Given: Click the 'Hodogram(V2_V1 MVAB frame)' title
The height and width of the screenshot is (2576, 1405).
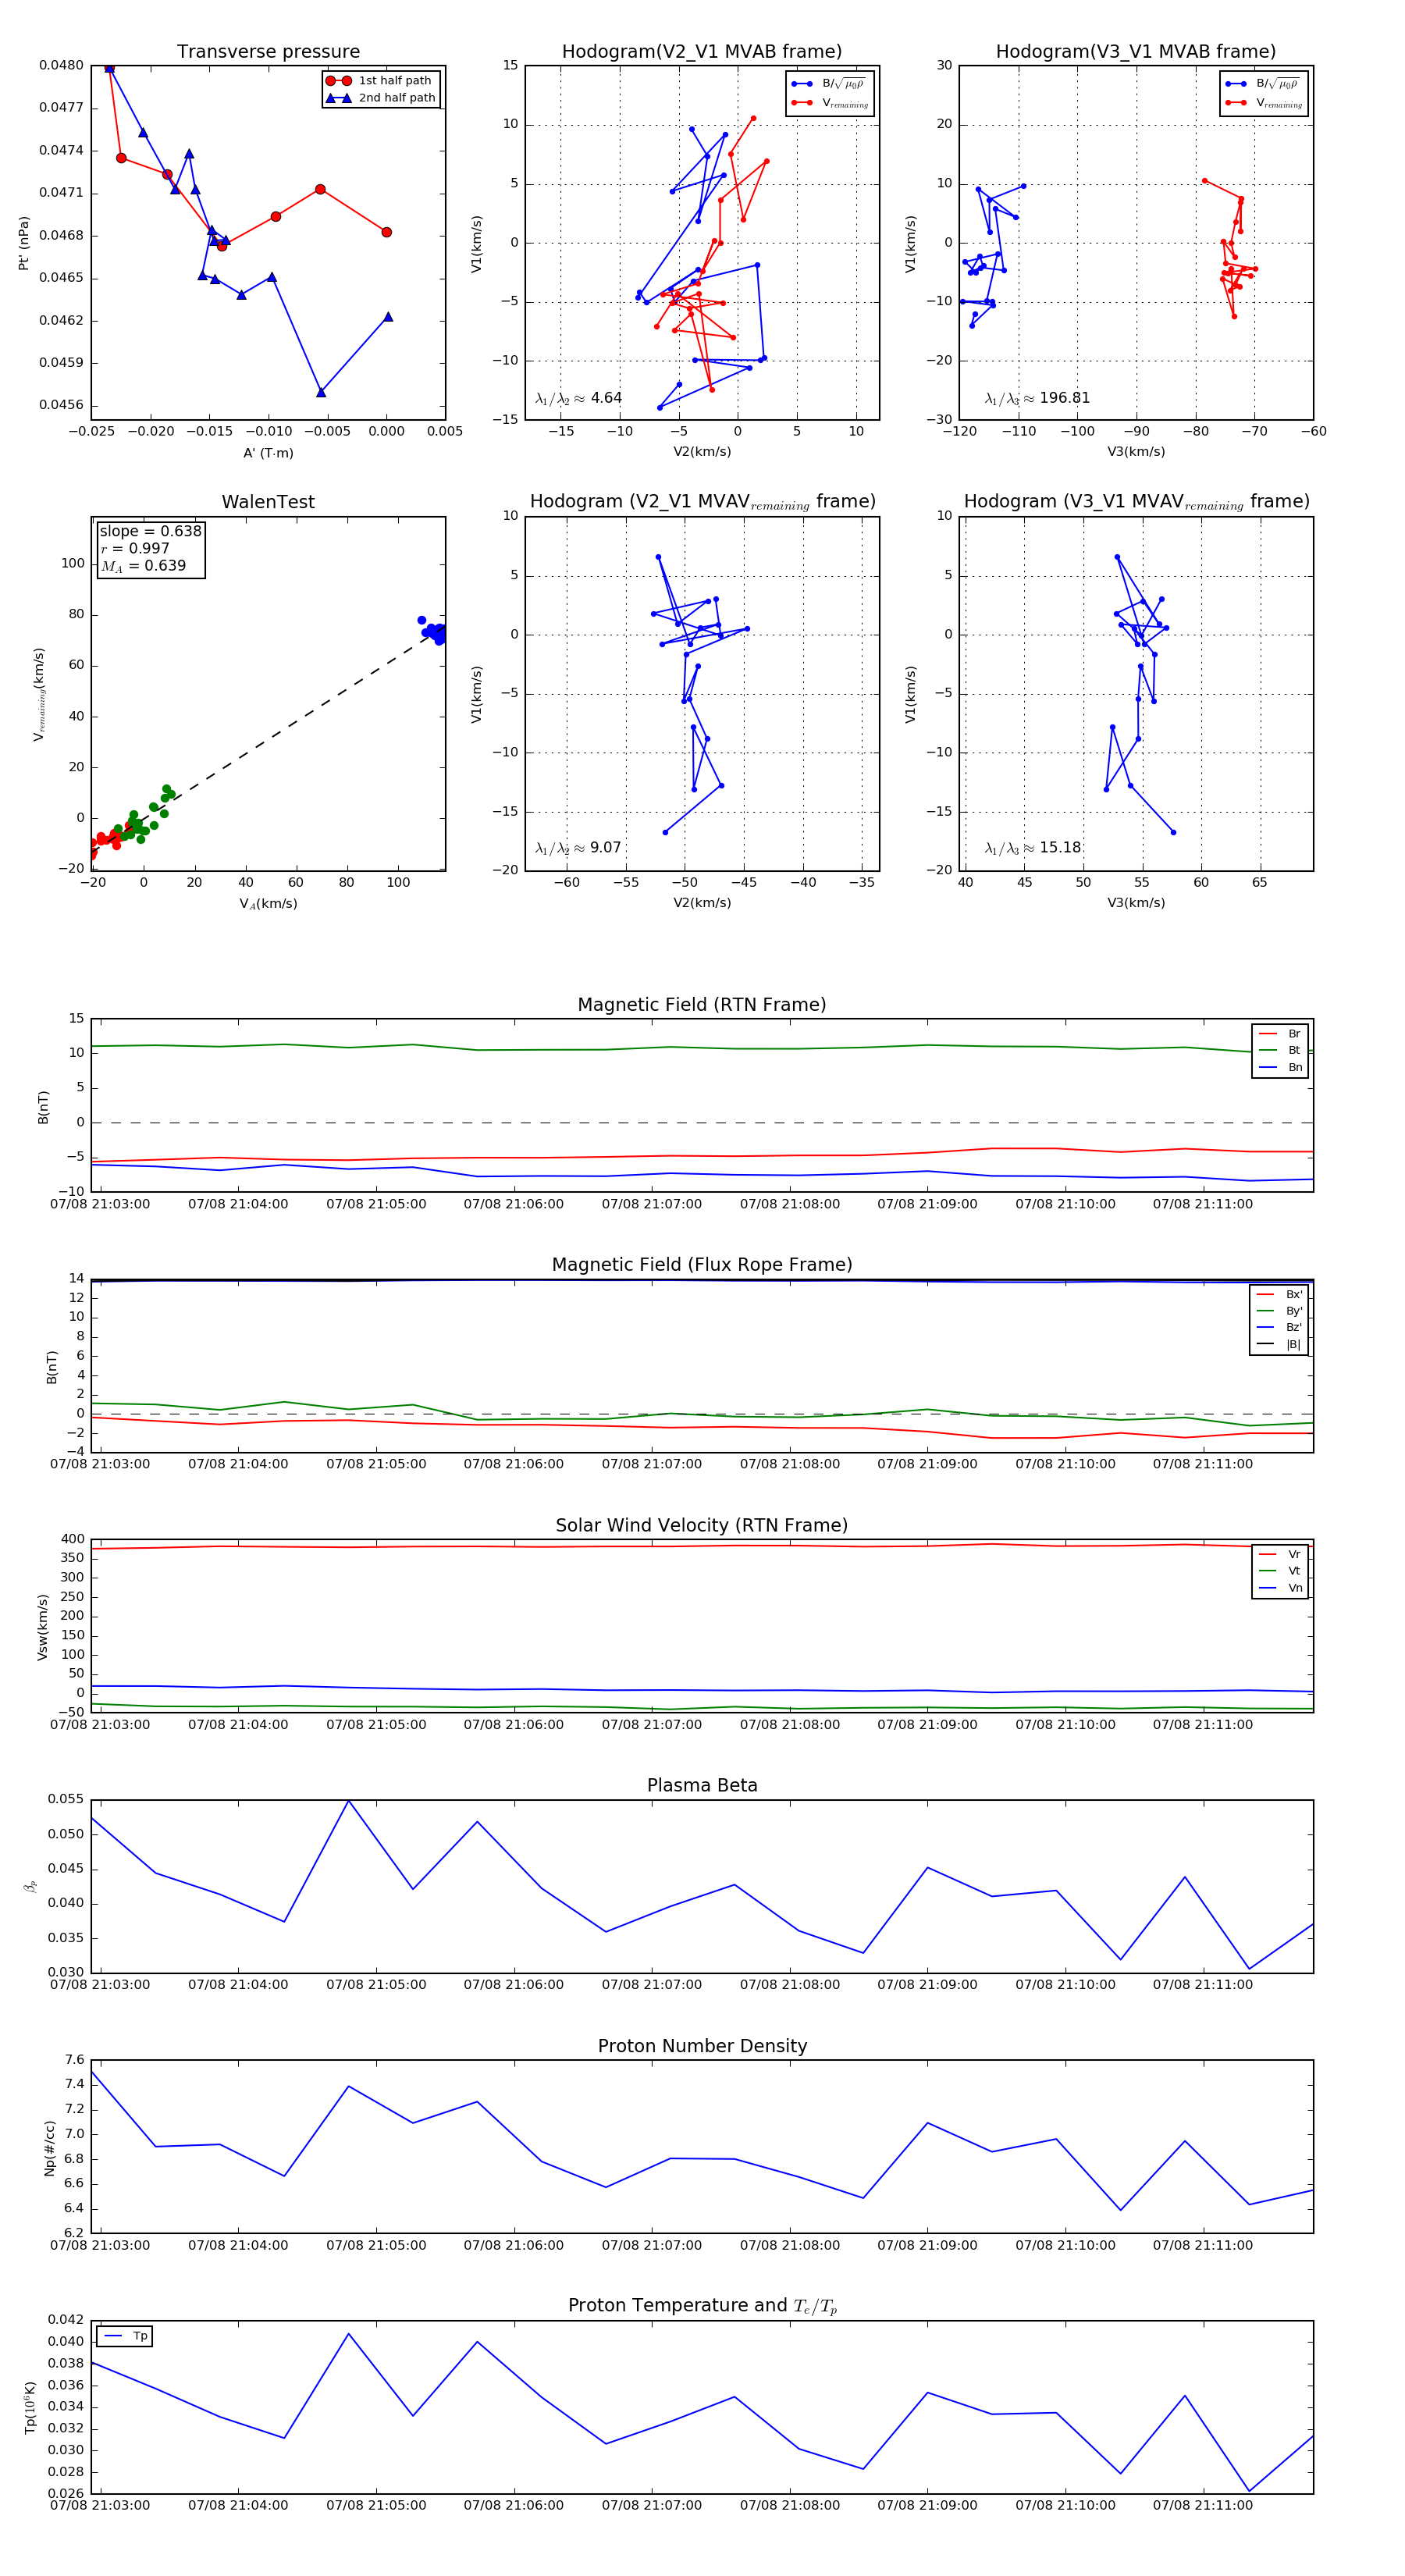Looking at the screenshot, I should pos(702,52).
